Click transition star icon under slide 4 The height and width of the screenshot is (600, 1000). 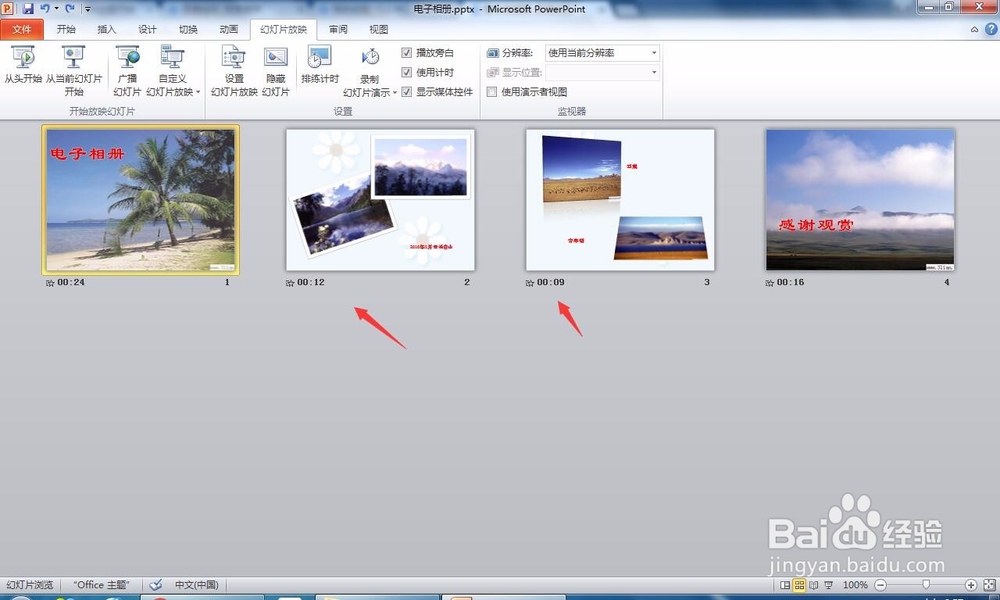[769, 282]
